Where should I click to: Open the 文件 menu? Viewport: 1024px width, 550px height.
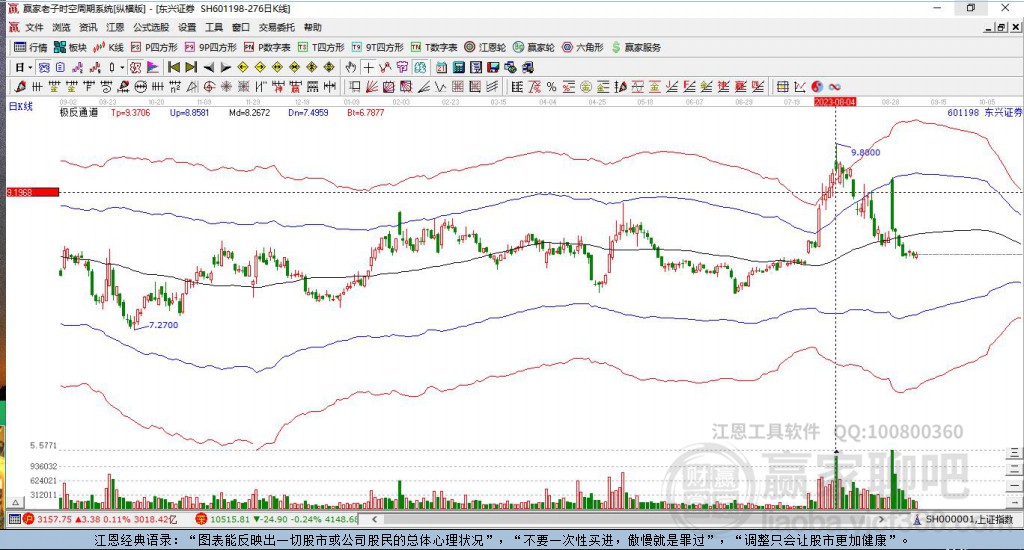click(34, 27)
